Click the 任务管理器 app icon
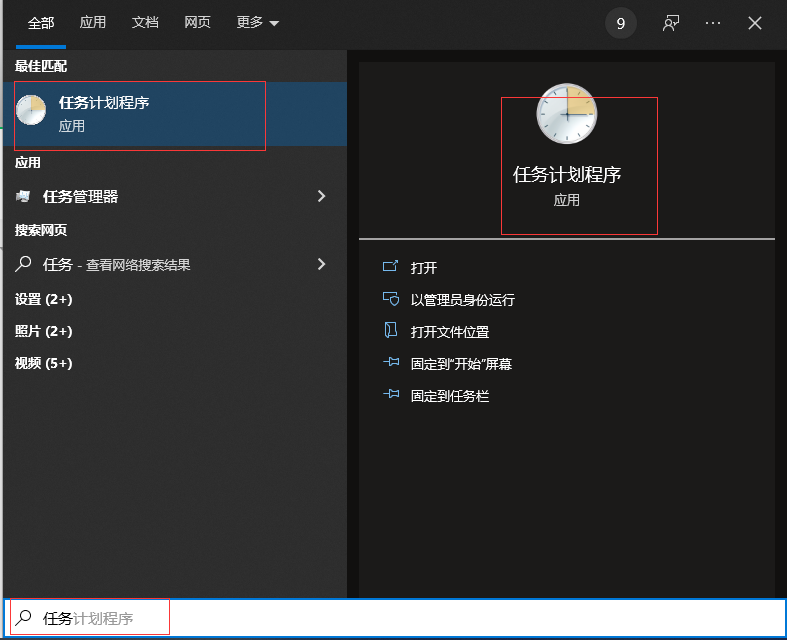Image resolution: width=787 pixels, height=640 pixels. (x=23, y=196)
